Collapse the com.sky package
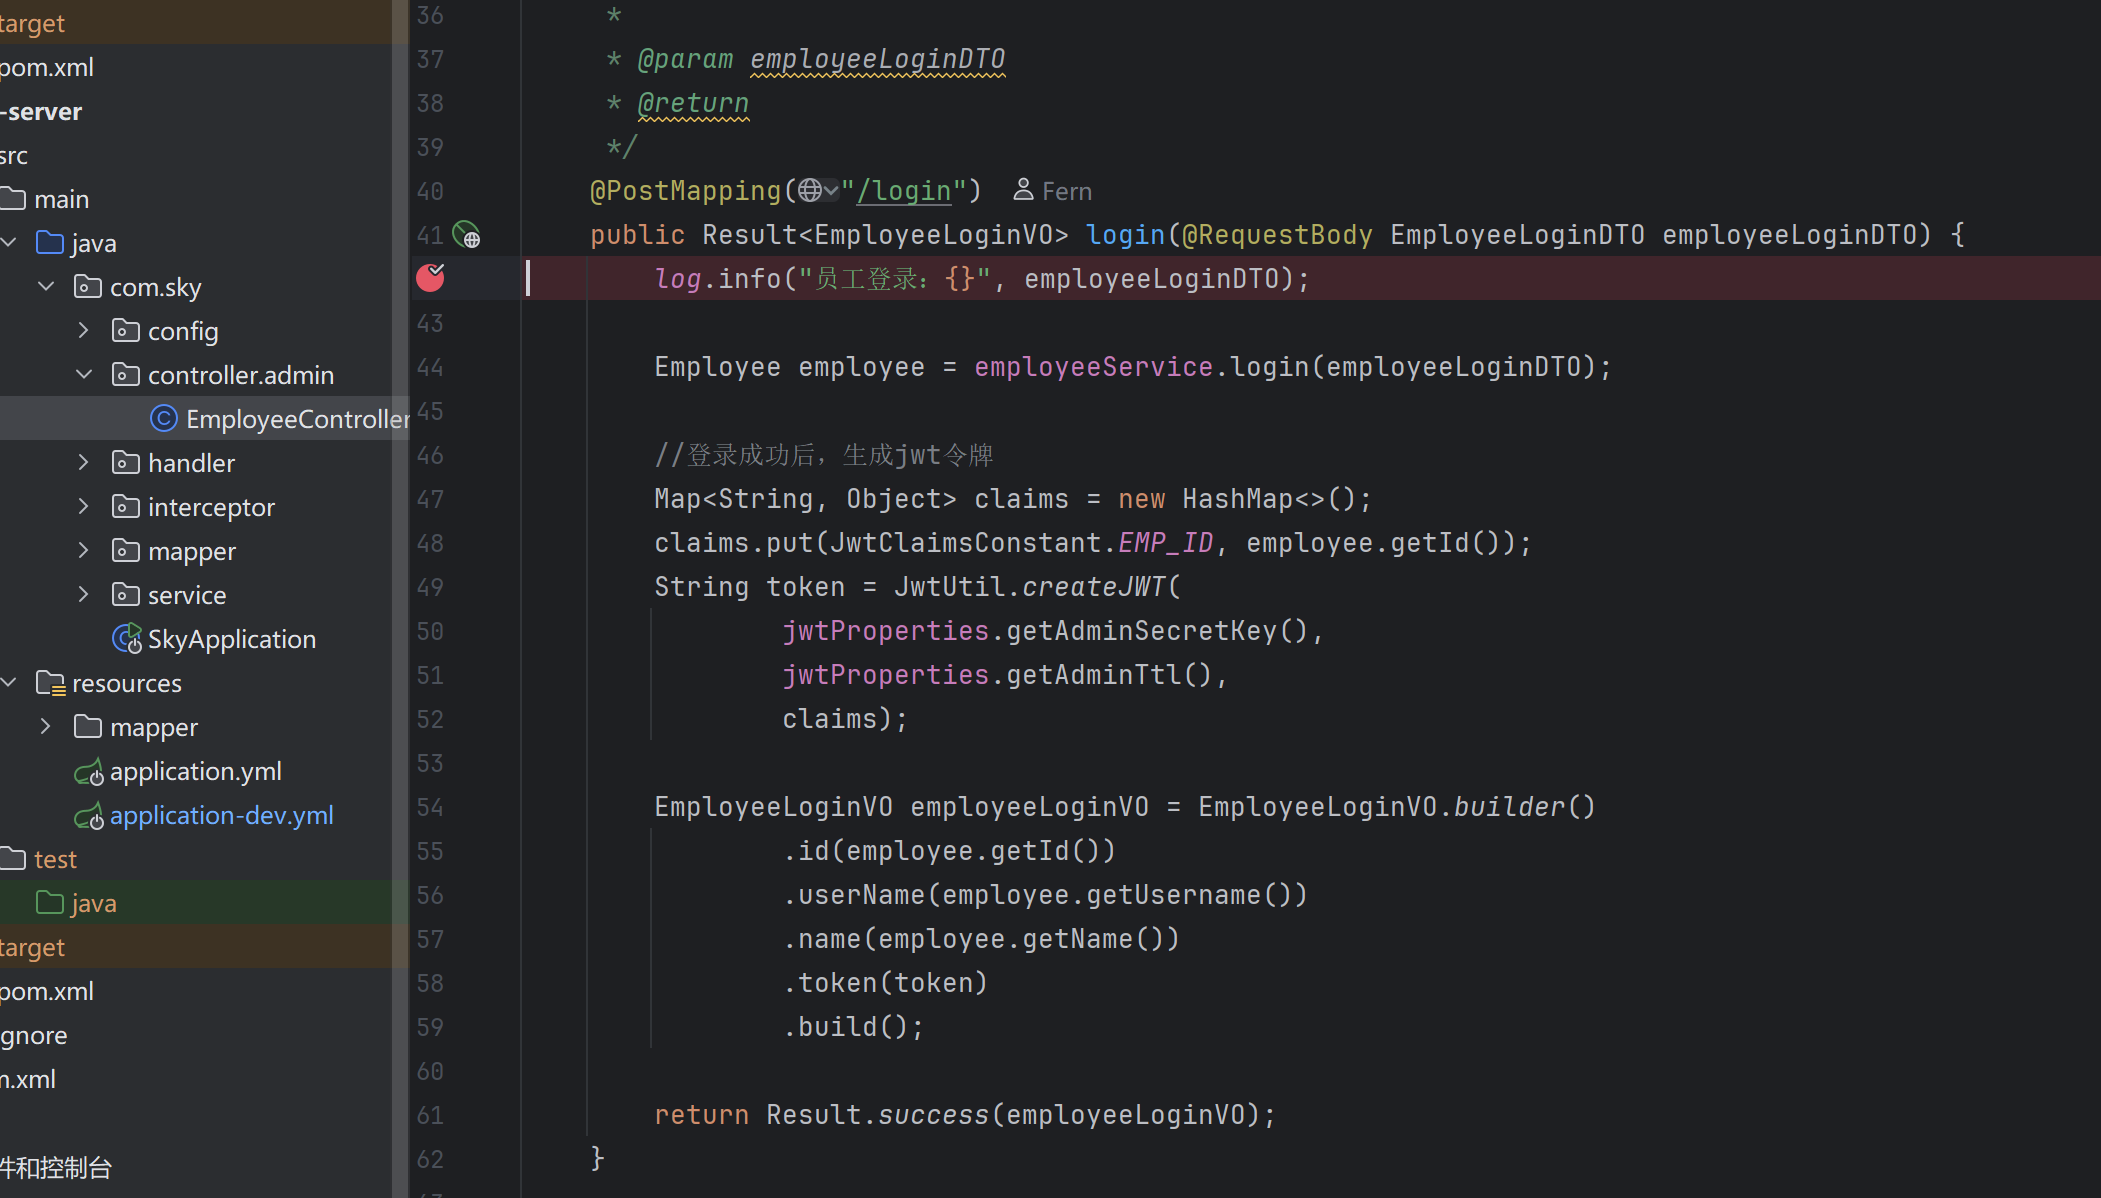The width and height of the screenshot is (2101, 1198). (x=46, y=286)
